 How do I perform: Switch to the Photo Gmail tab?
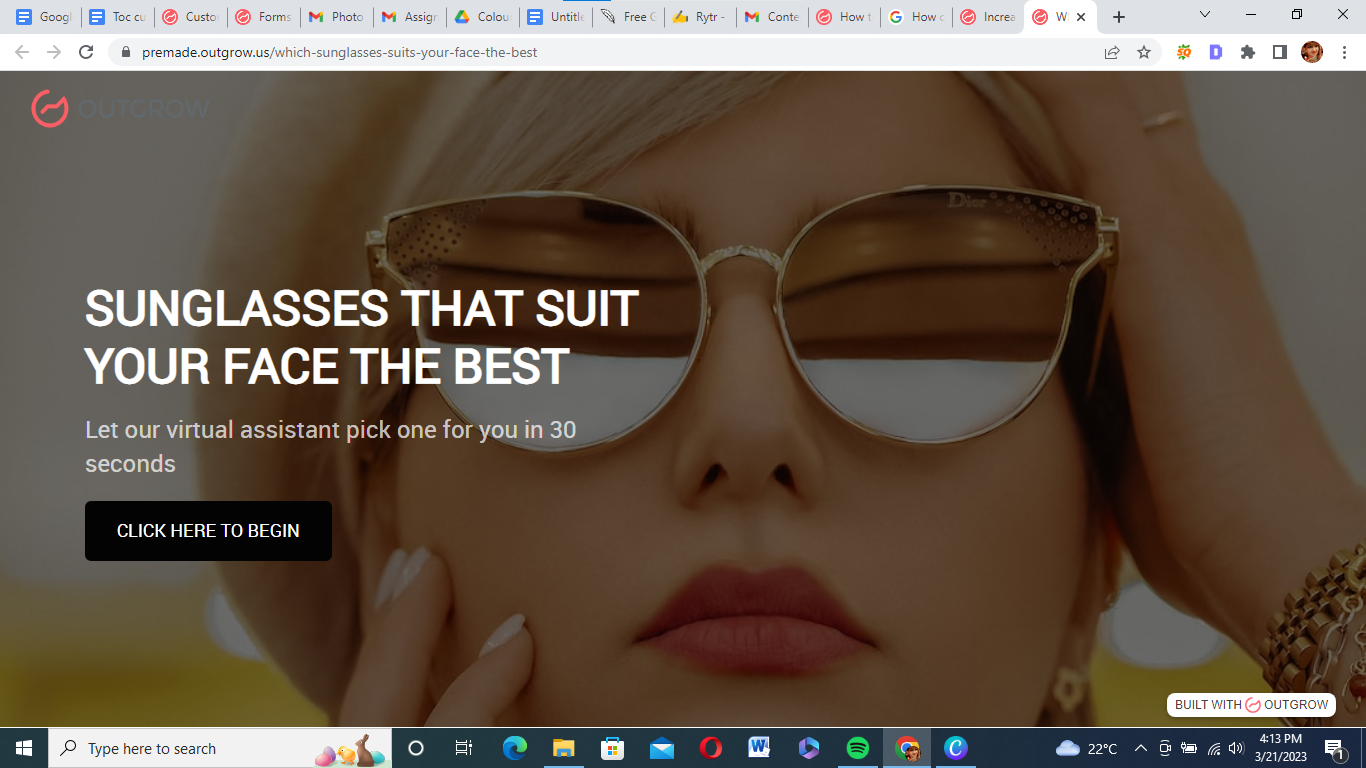[337, 17]
